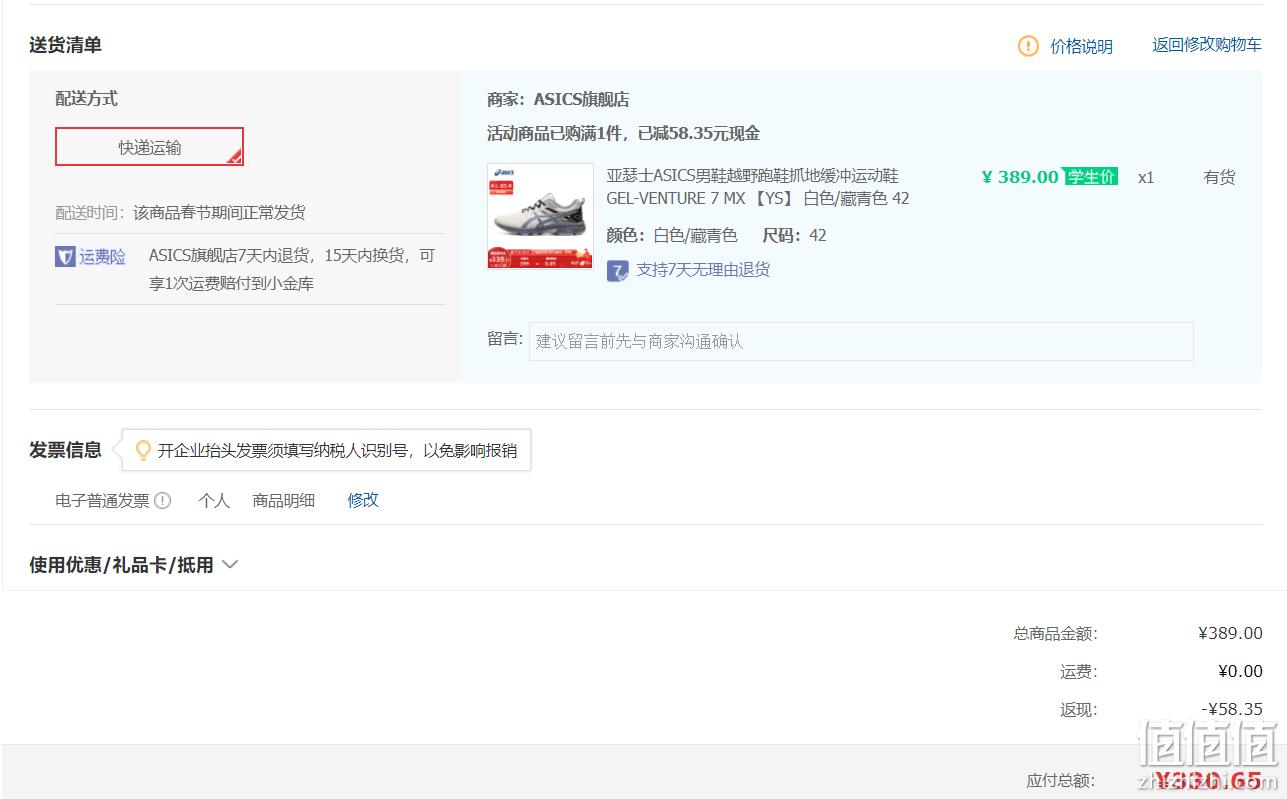Click the 有货 stock status text
The image size is (1287, 799).
(1219, 177)
